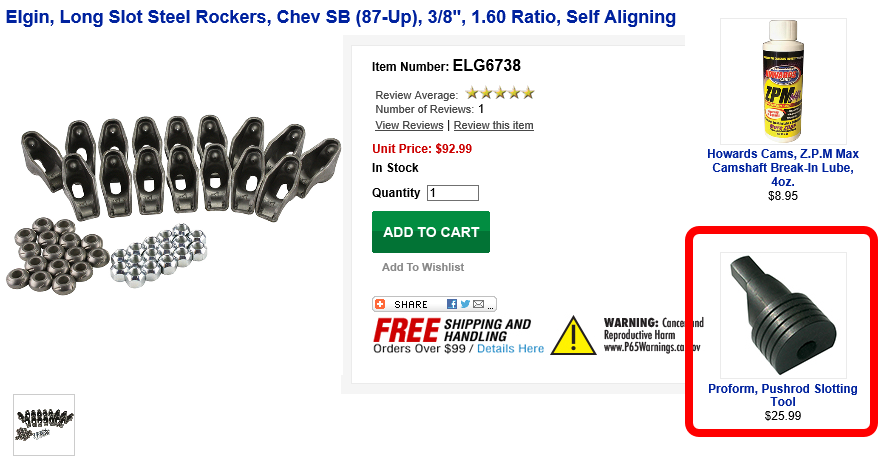Click the Twitter share icon

coord(465,304)
